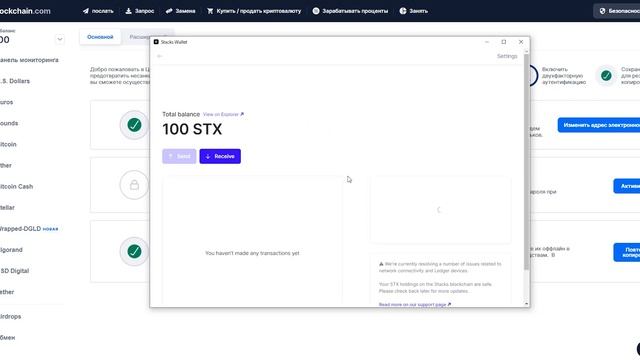Viewport: 640px width, 360px height.
Task: Open Купить / продать криптовалюту menu item
Action: [x=258, y=11]
